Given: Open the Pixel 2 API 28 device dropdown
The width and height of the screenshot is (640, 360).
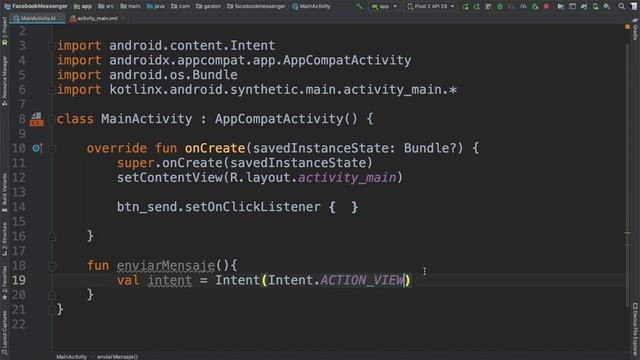Looking at the screenshot, I should pyautogui.click(x=431, y=6).
